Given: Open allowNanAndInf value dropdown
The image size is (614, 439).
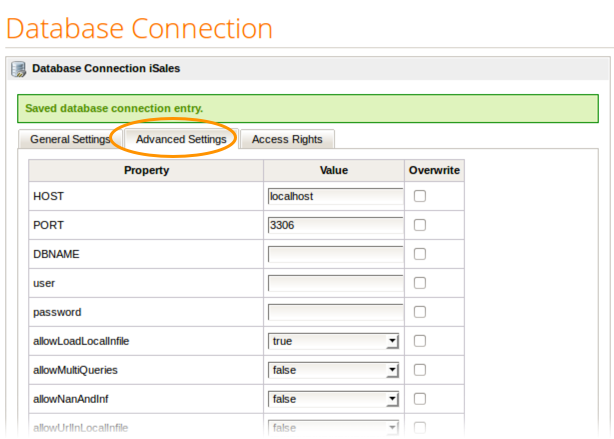Looking at the screenshot, I should (334, 399).
